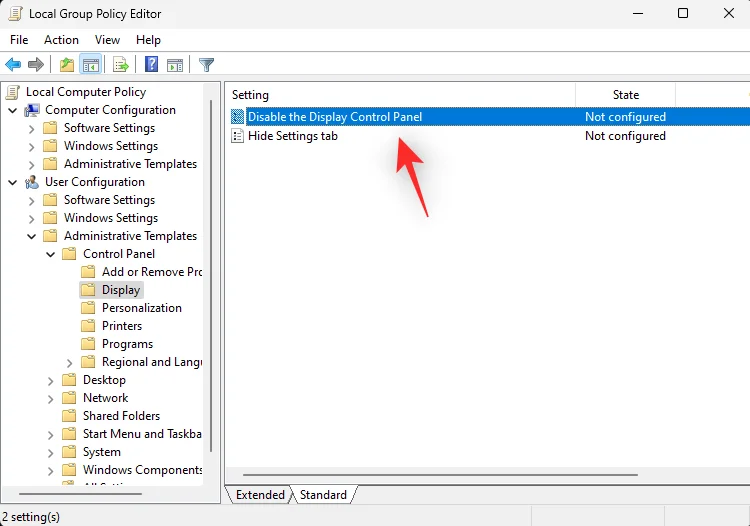Viewport: 750px width, 526px height.
Task: Click the Local Computer Policy scroll icon
Action: [13, 92]
